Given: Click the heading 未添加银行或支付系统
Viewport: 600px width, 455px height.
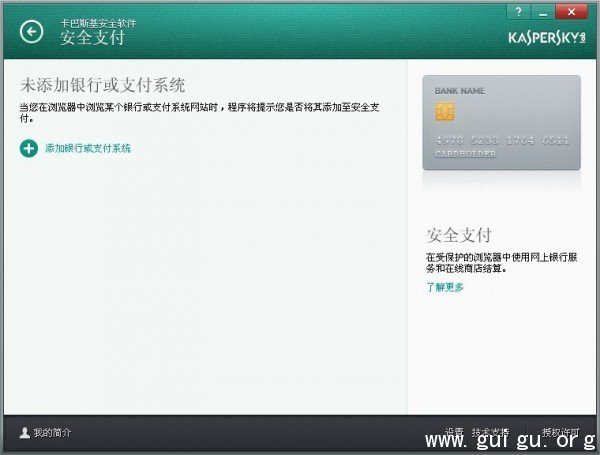Looking at the screenshot, I should pyautogui.click(x=103, y=85).
